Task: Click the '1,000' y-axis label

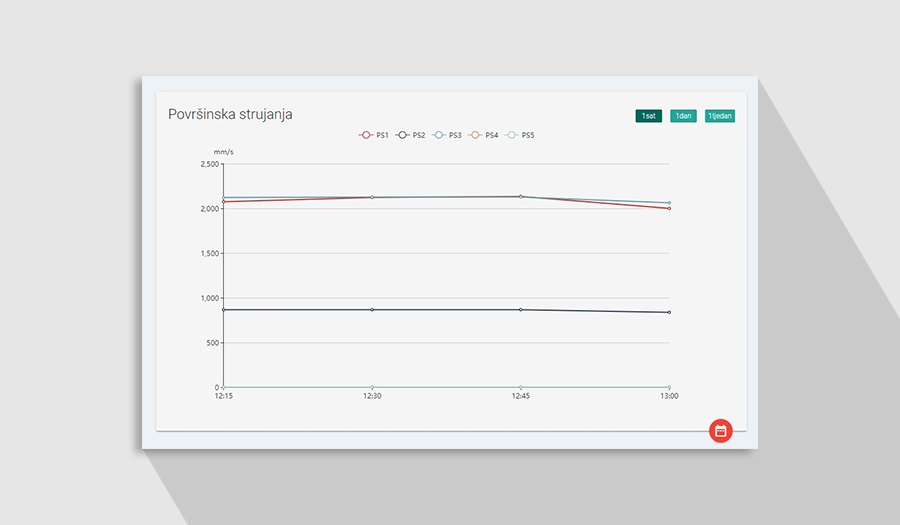Action: tap(210, 298)
